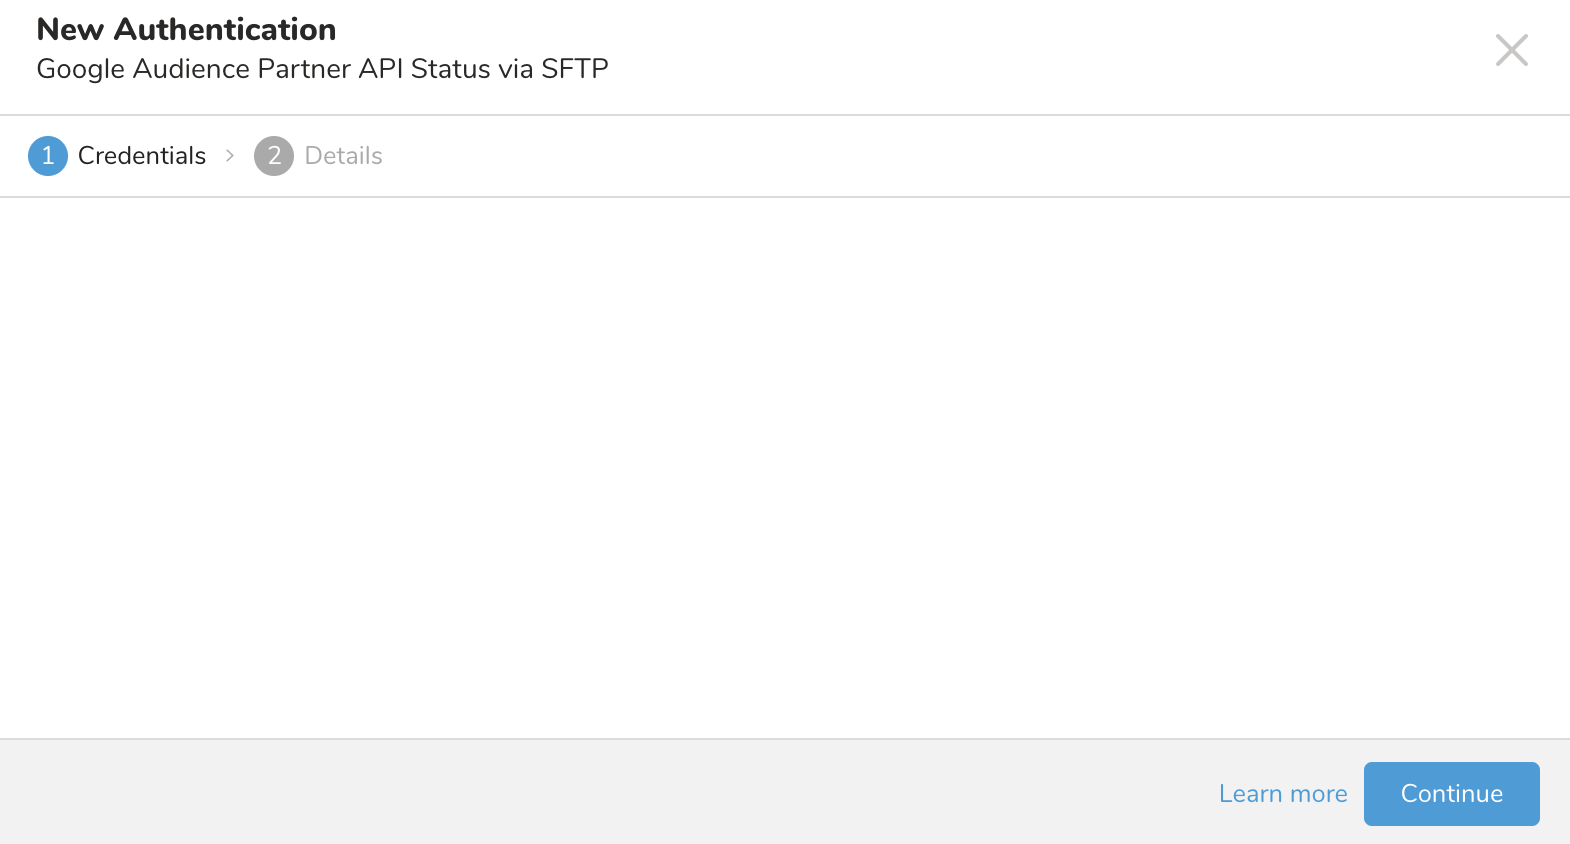
Task: Close the New Authentication dialog
Action: [x=1511, y=50]
